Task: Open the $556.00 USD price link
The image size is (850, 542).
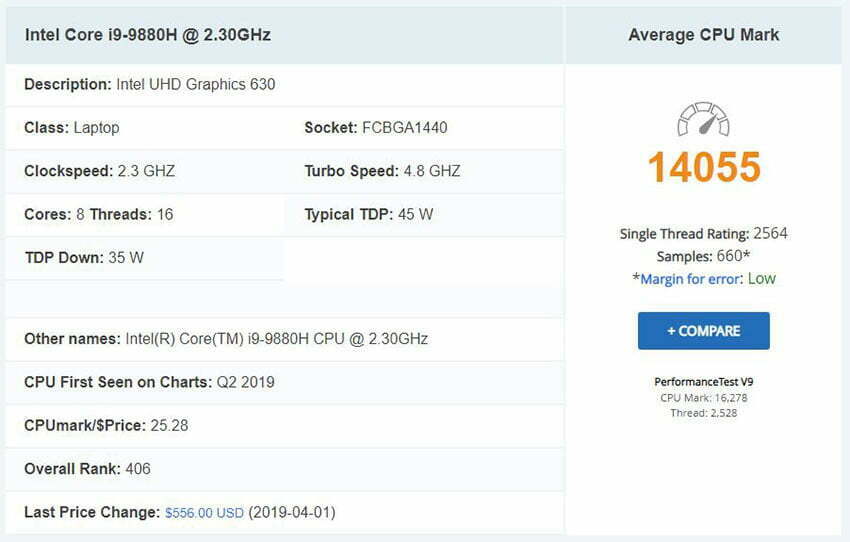Action: tap(204, 513)
